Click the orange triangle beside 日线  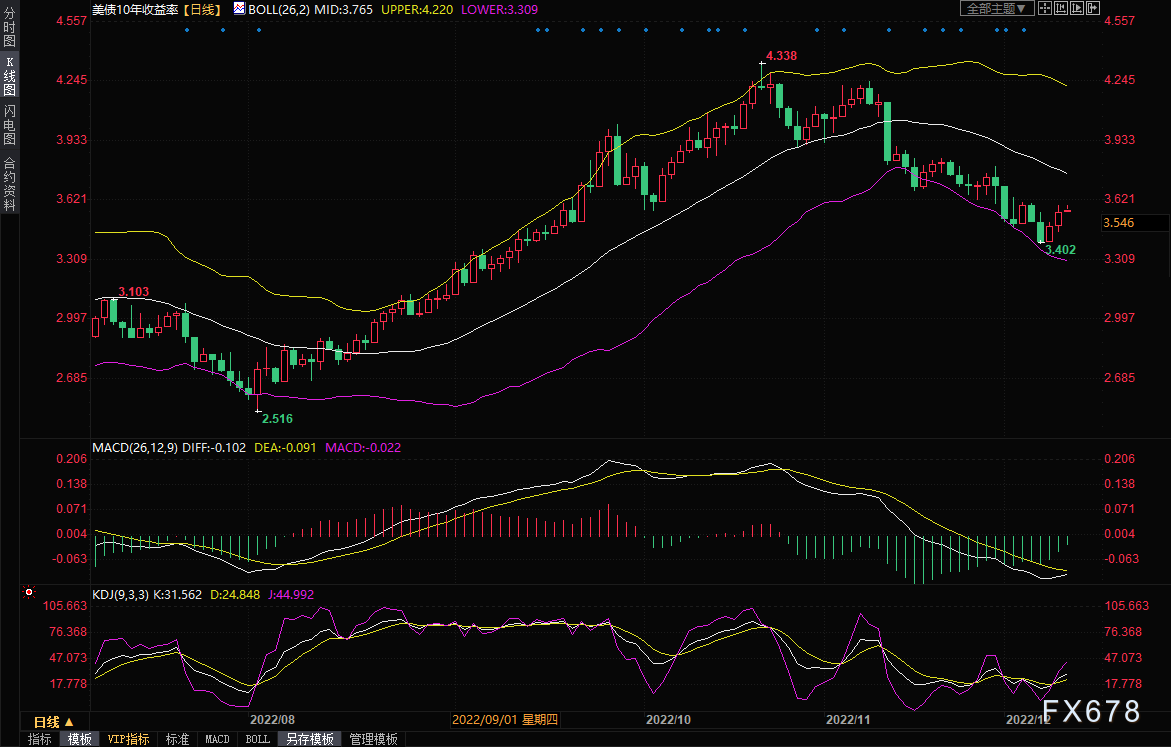click(x=69, y=721)
